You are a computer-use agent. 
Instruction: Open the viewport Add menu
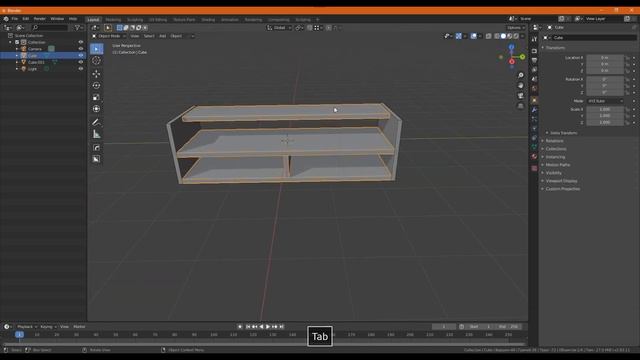(x=162, y=36)
